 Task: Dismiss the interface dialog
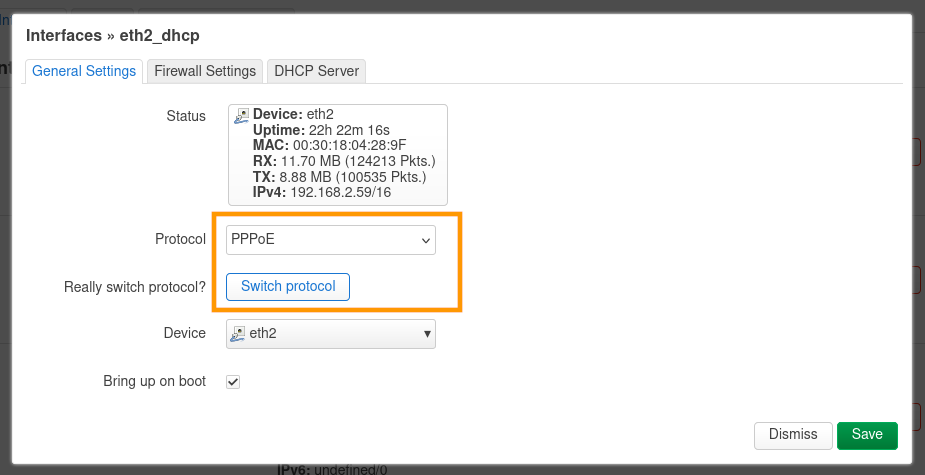[793, 435]
